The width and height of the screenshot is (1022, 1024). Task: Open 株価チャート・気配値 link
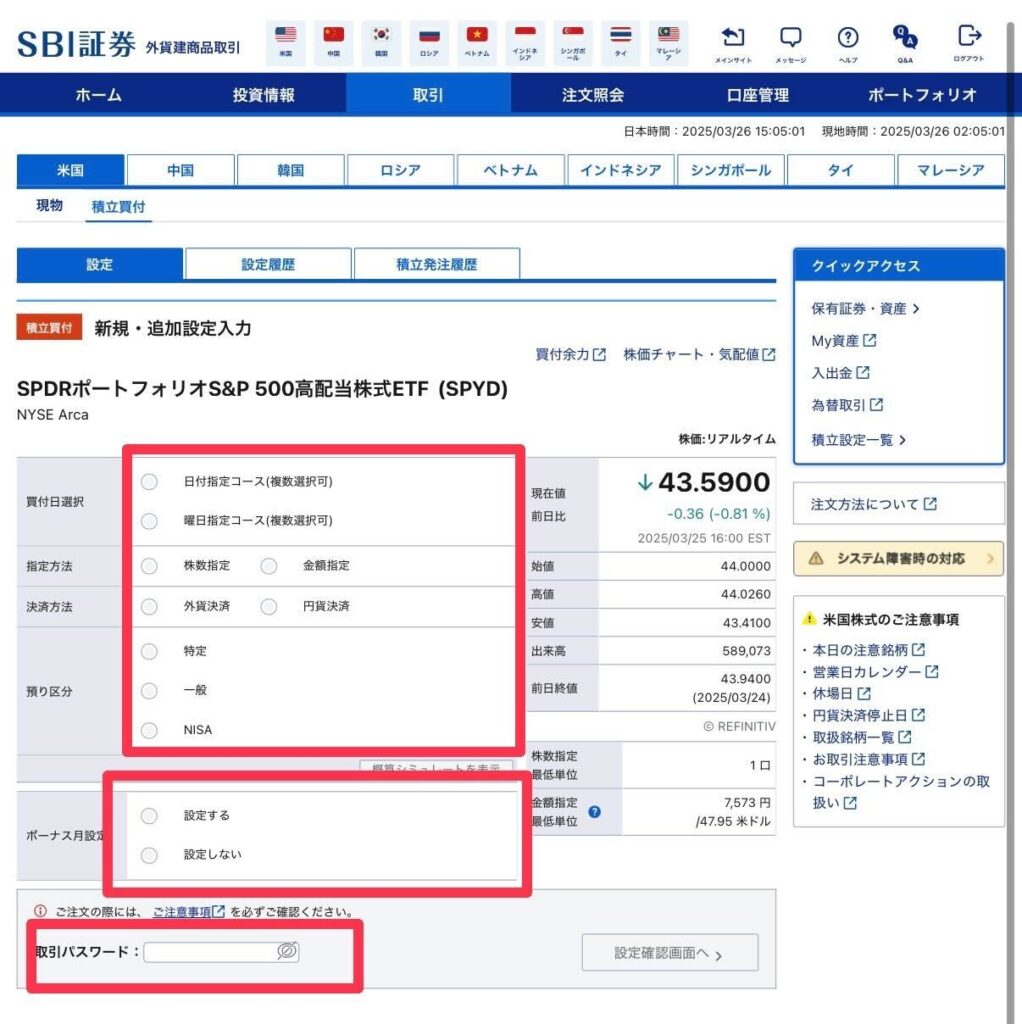(x=699, y=354)
